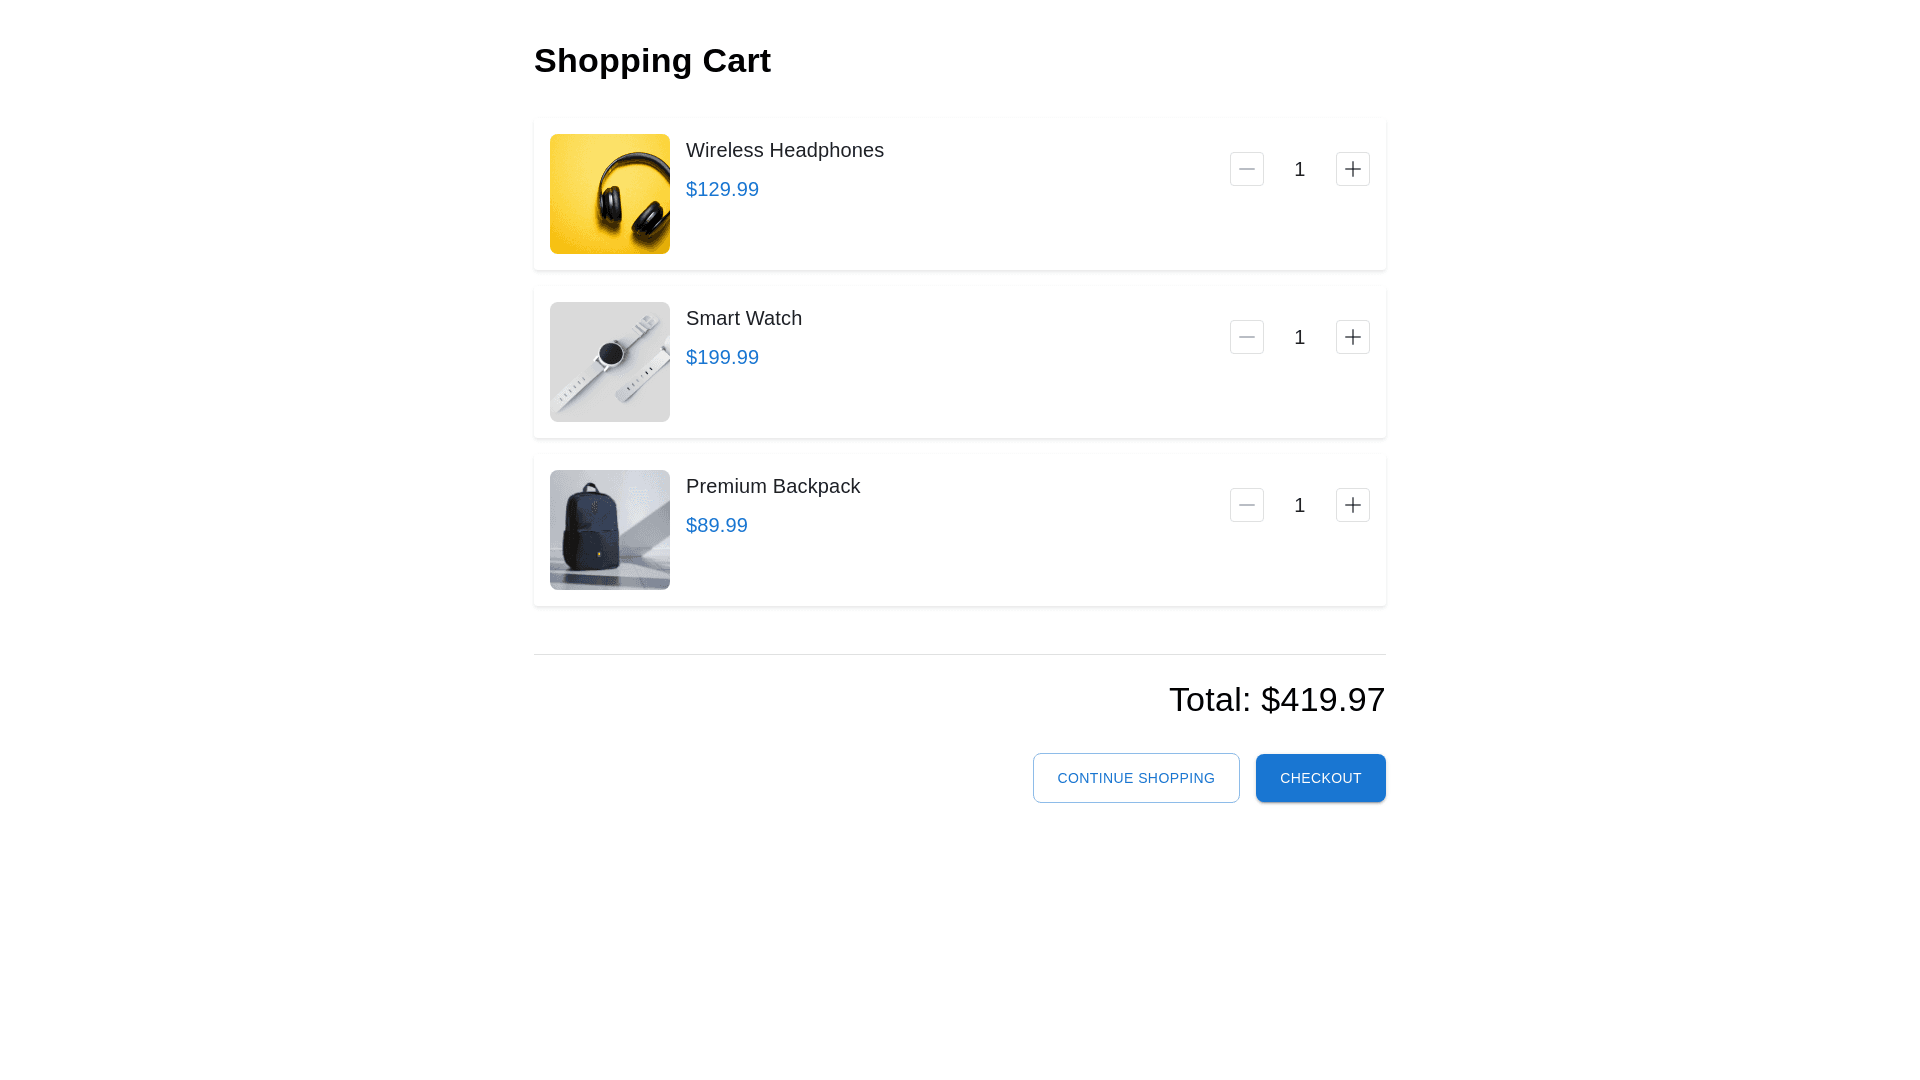Click the $129.99 headphones price
The image size is (1920, 1080).
coord(722,189)
